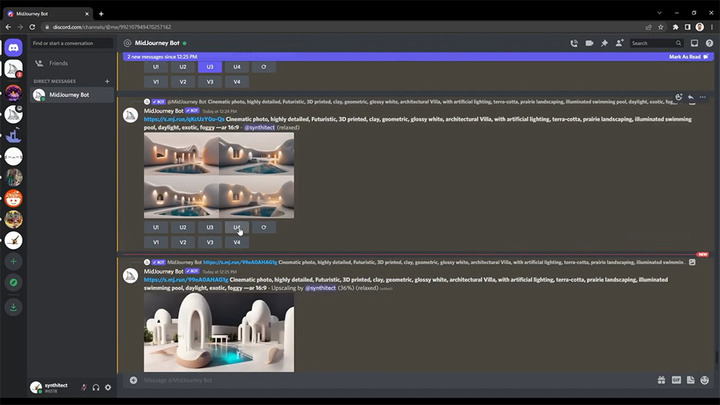Click Find or start a conversation field
The width and height of the screenshot is (720, 405).
[x=72, y=43]
